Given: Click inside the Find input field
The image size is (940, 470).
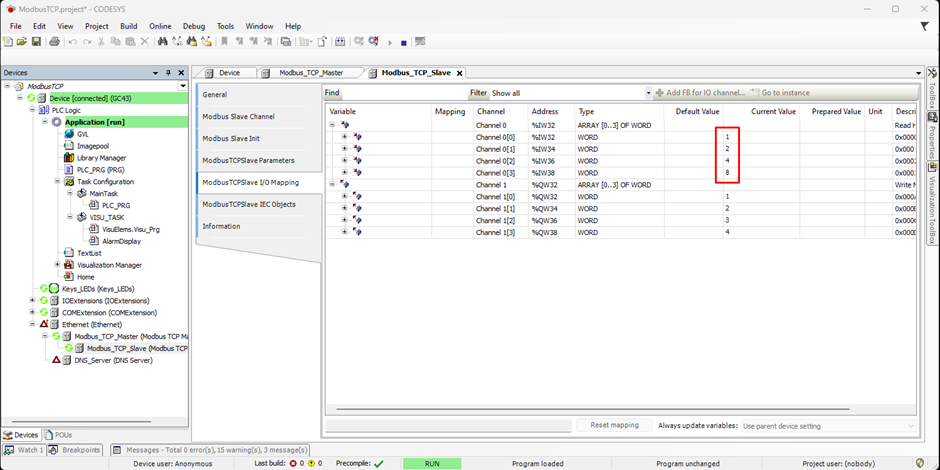Looking at the screenshot, I should (x=405, y=94).
